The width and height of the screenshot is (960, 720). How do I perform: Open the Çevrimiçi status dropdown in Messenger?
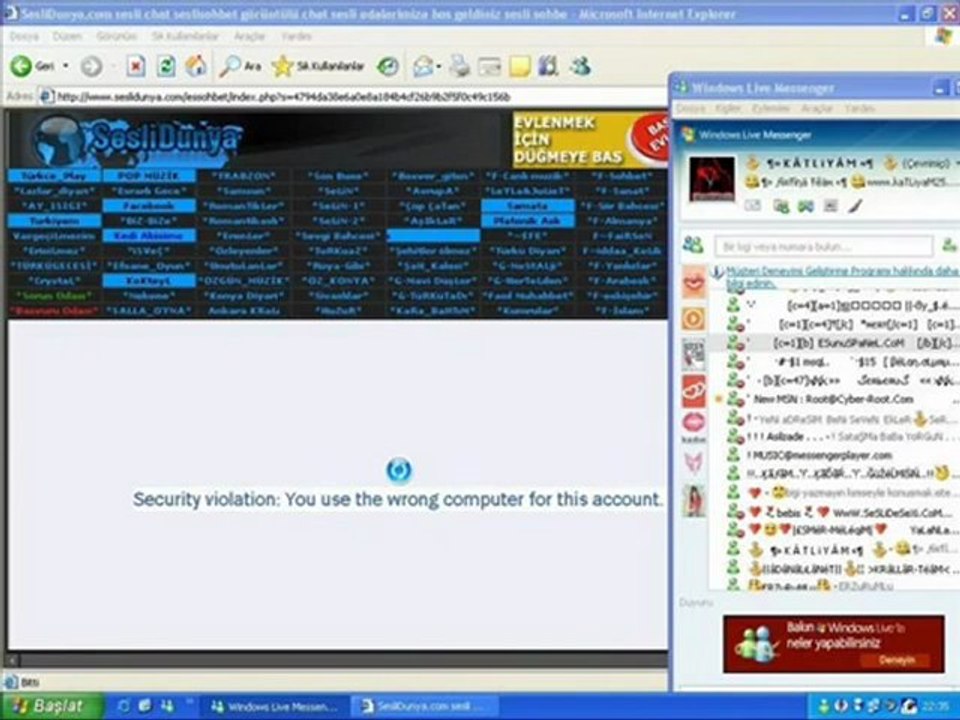tap(931, 163)
